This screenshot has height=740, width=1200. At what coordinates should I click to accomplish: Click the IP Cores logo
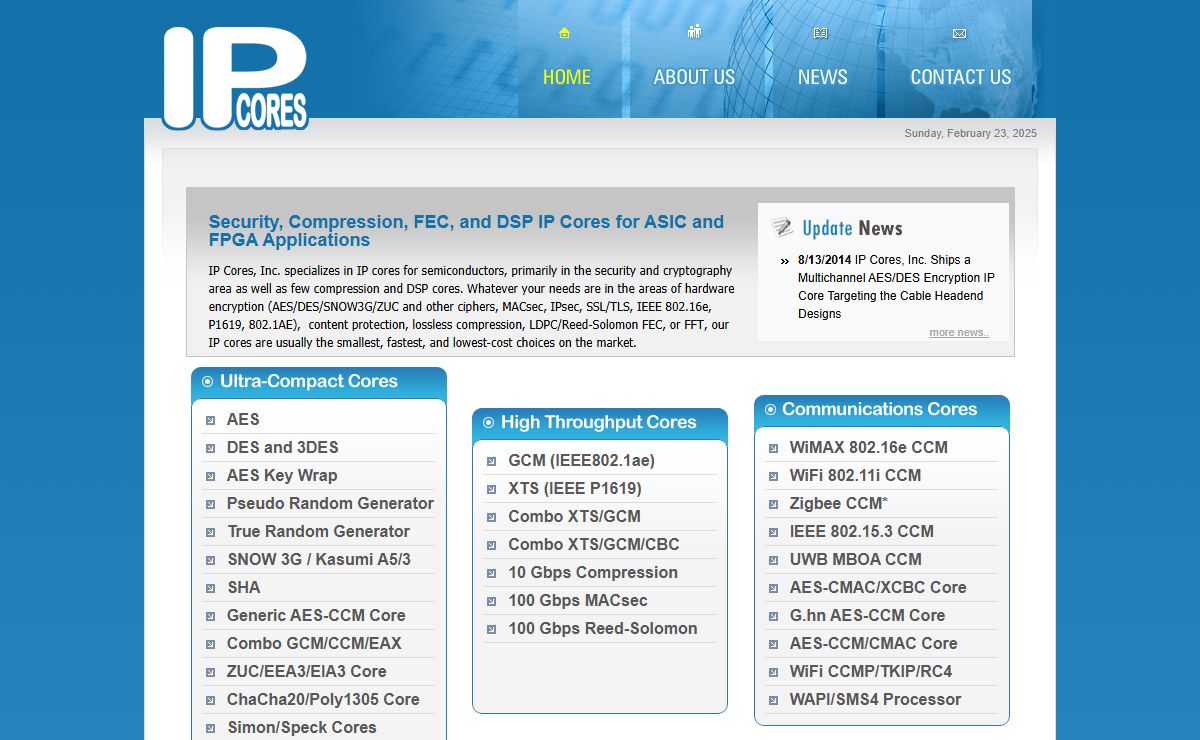[236, 78]
